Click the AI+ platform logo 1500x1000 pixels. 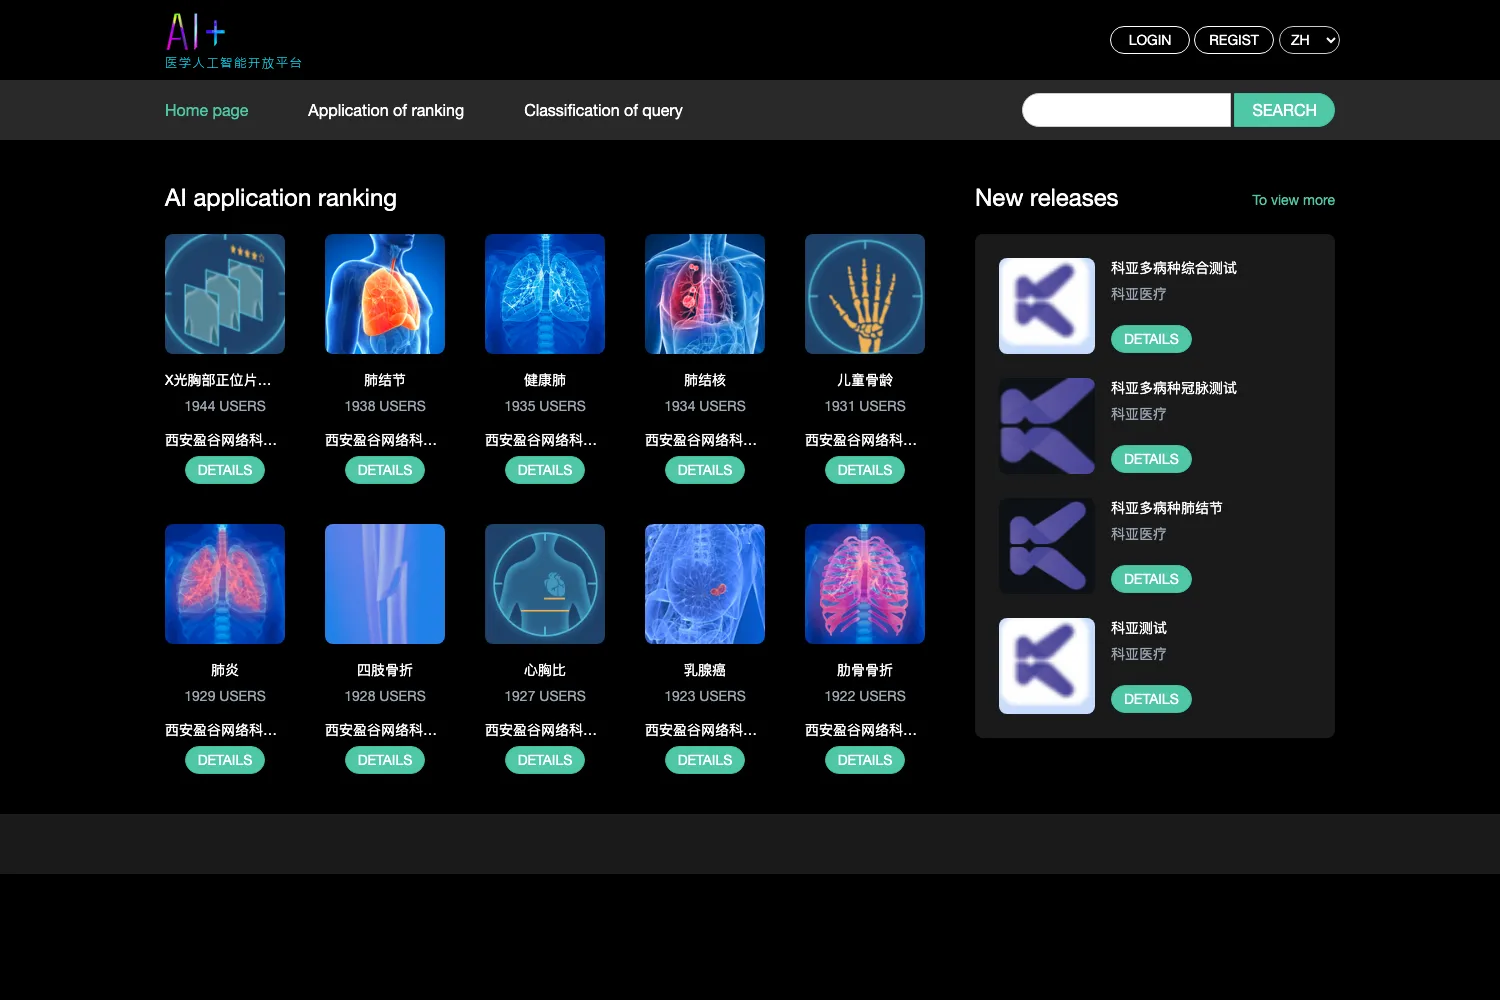233,41
